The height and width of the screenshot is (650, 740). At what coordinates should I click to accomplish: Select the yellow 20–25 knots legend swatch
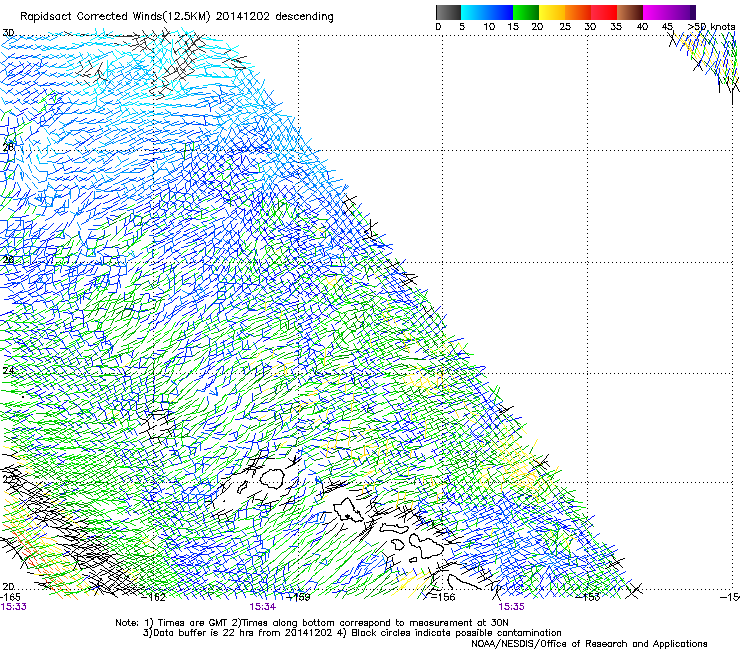coord(552,12)
